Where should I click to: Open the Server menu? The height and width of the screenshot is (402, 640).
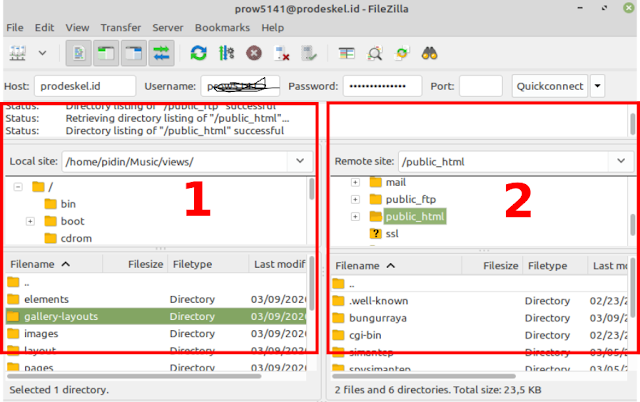pos(168,27)
